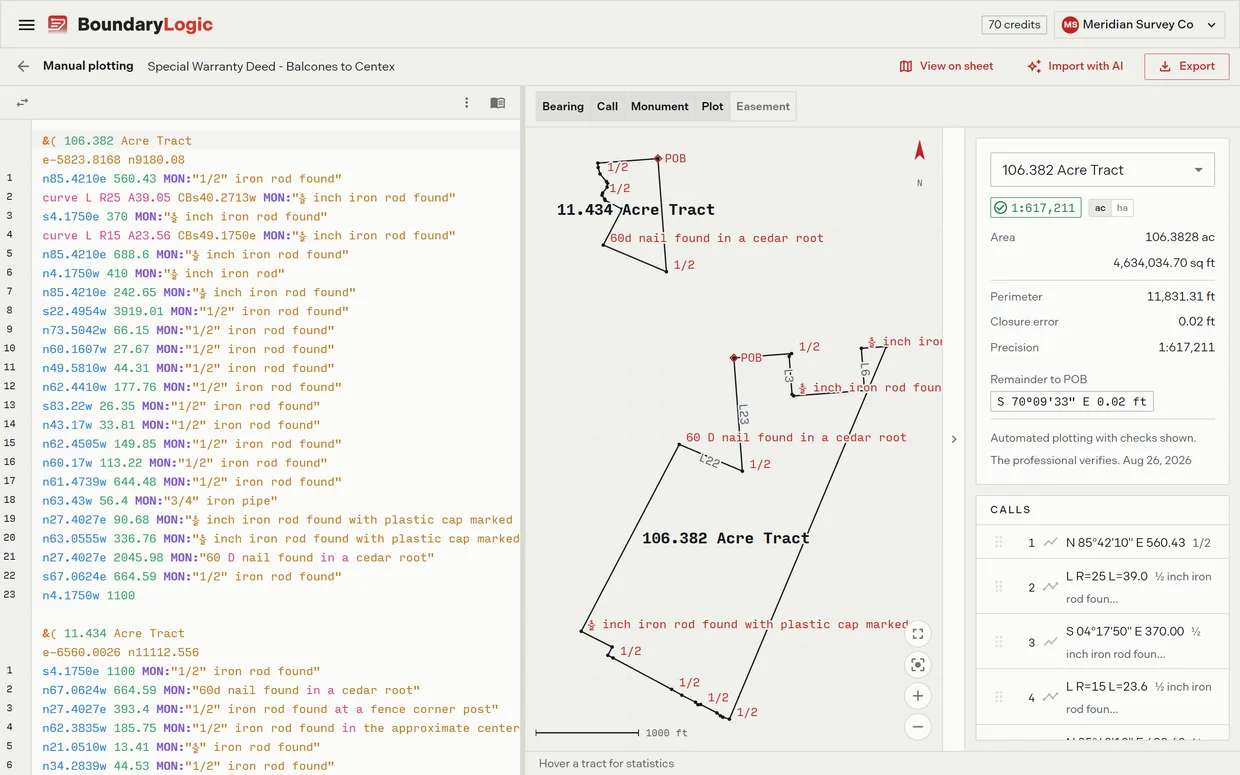Screen dimensions: 1240x775
Task: Toggle Easement display option
Action: (763, 106)
